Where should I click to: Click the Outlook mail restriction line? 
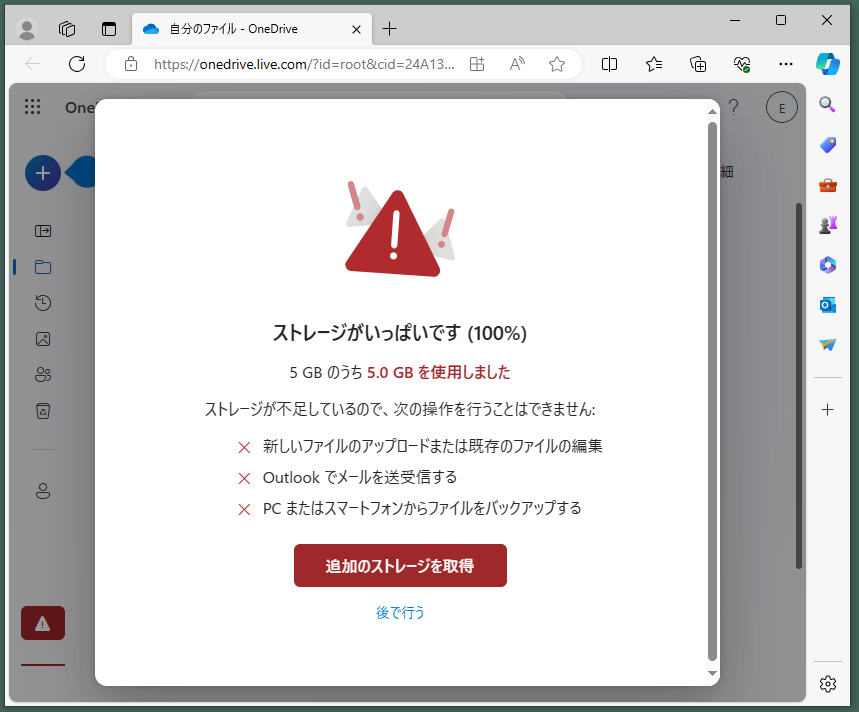[x=360, y=478]
